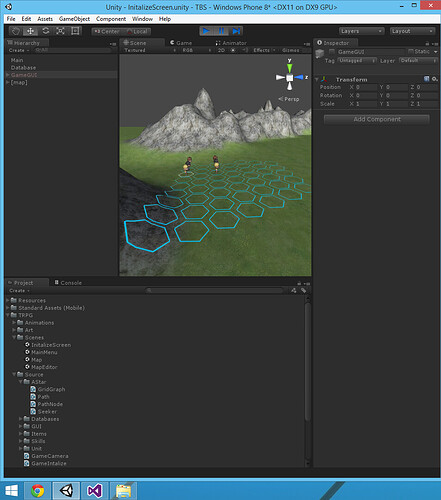Switch to the Console tab
The width and height of the screenshot is (441, 500).
[68, 283]
